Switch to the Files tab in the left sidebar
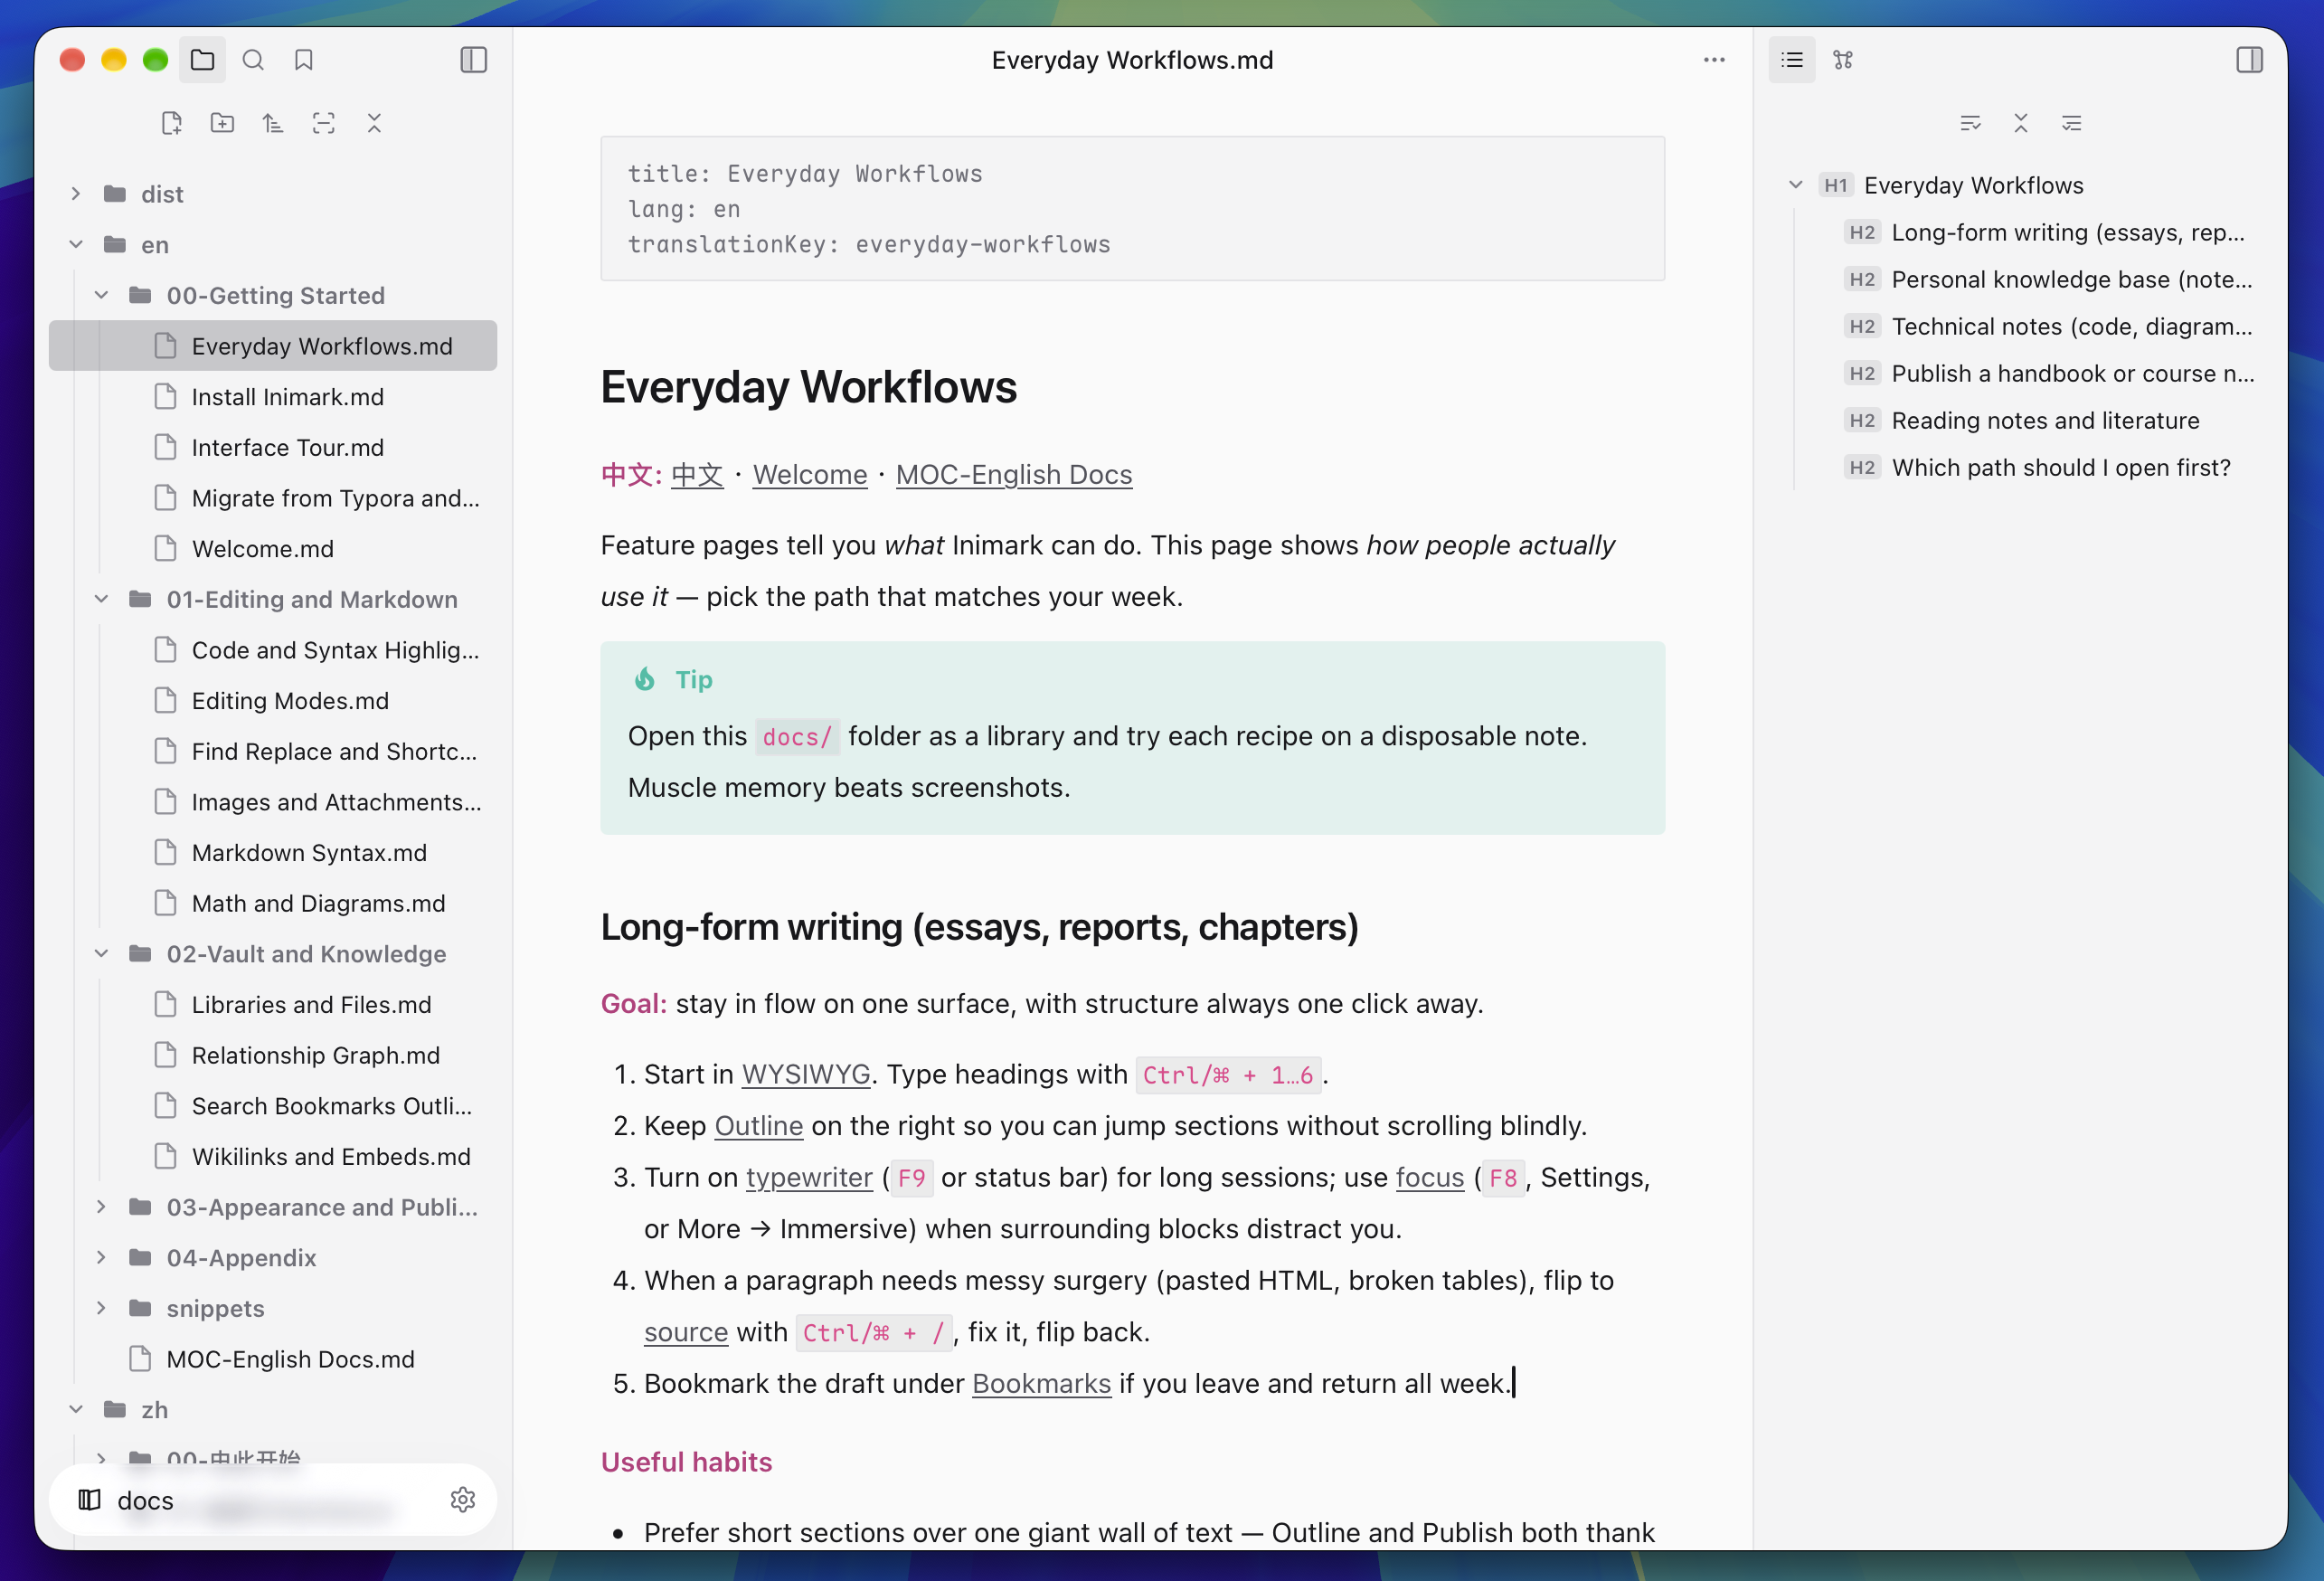The height and width of the screenshot is (1581, 2324). pyautogui.click(x=203, y=60)
